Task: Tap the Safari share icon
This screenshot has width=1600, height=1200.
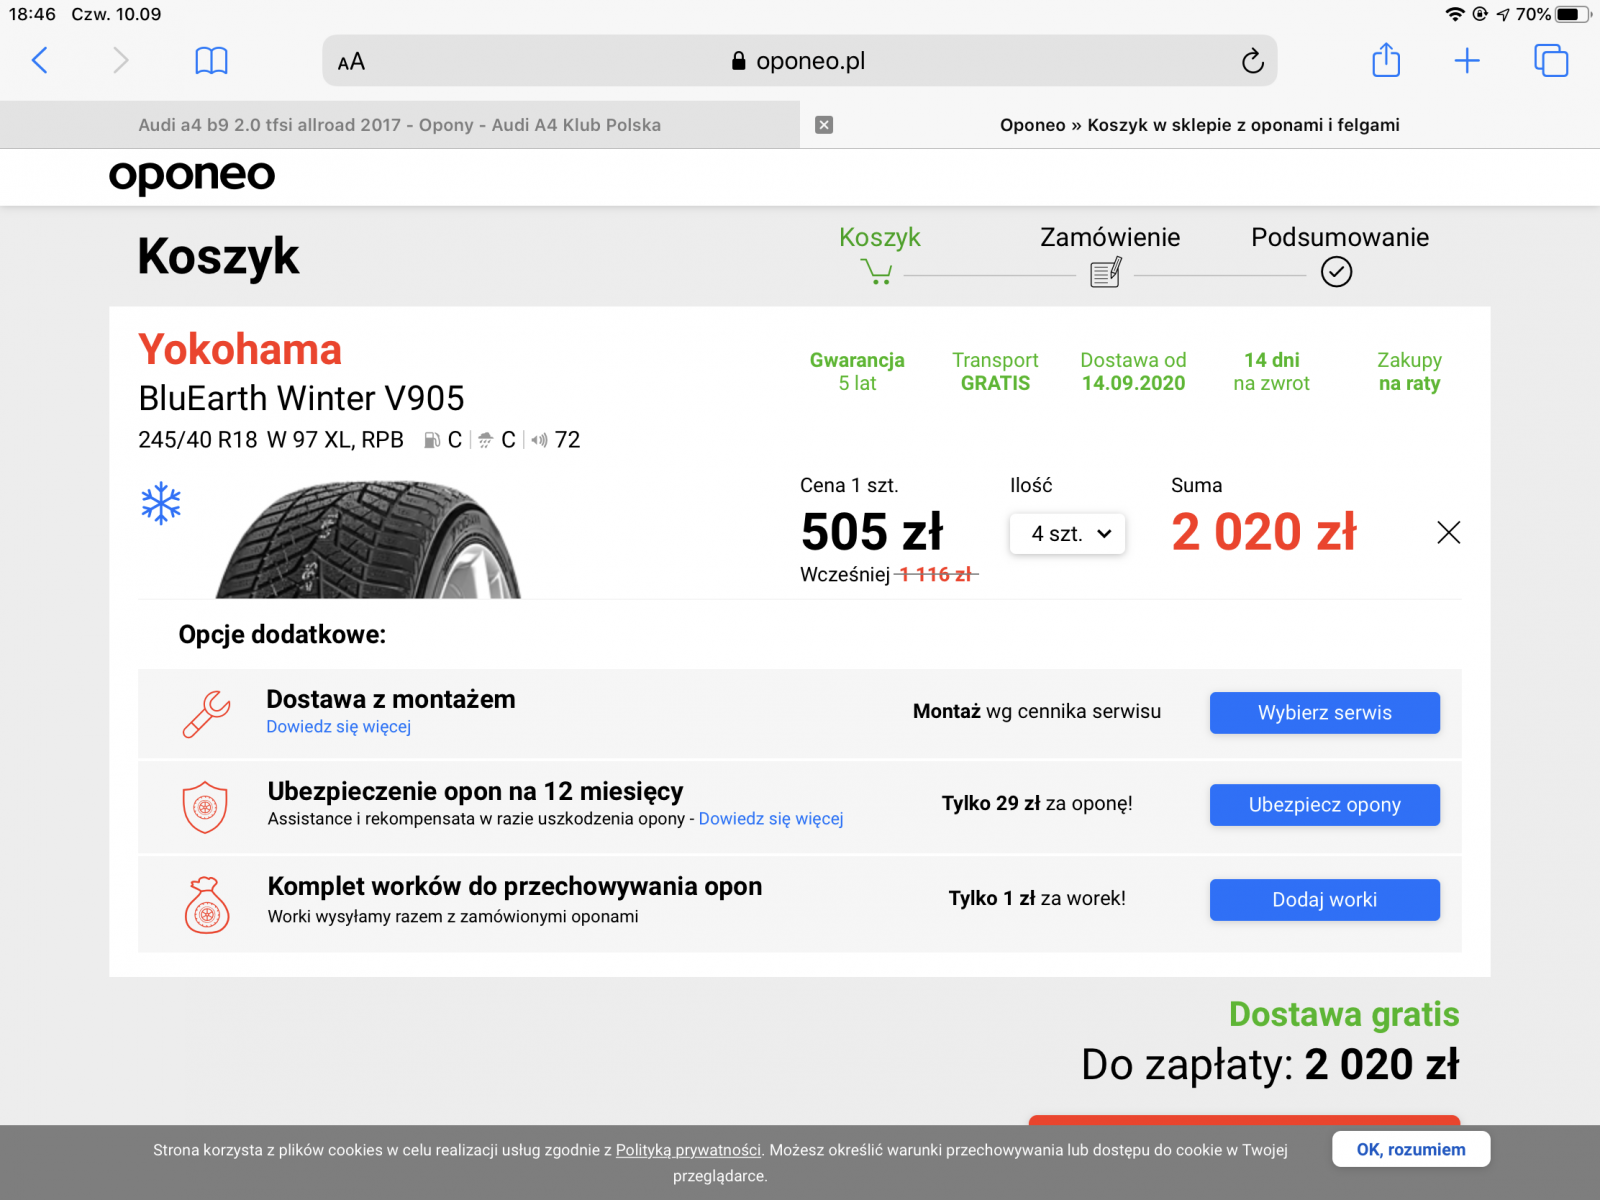Action: [x=1386, y=60]
